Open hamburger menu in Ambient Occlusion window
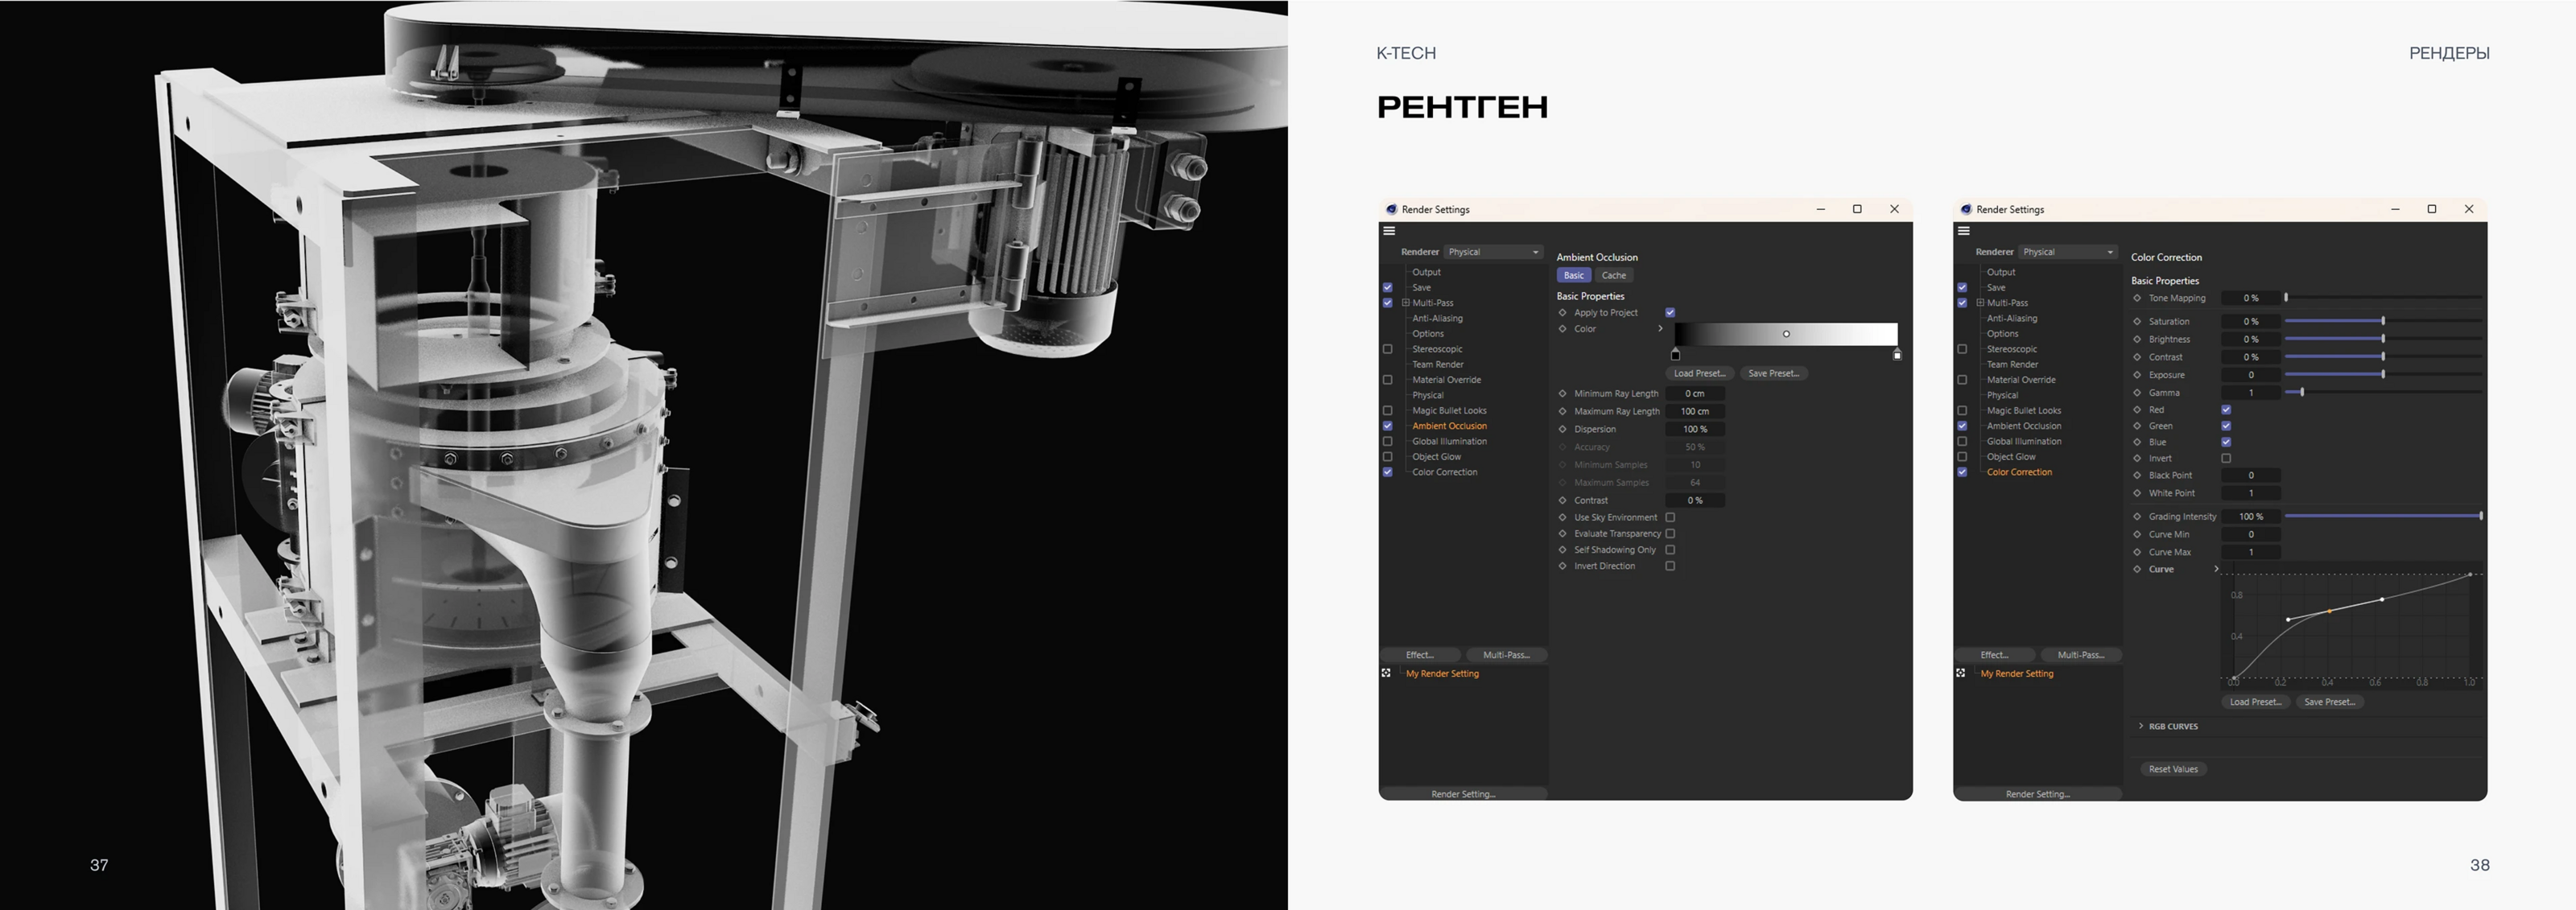Image resolution: width=2576 pixels, height=910 pixels. [x=1389, y=231]
